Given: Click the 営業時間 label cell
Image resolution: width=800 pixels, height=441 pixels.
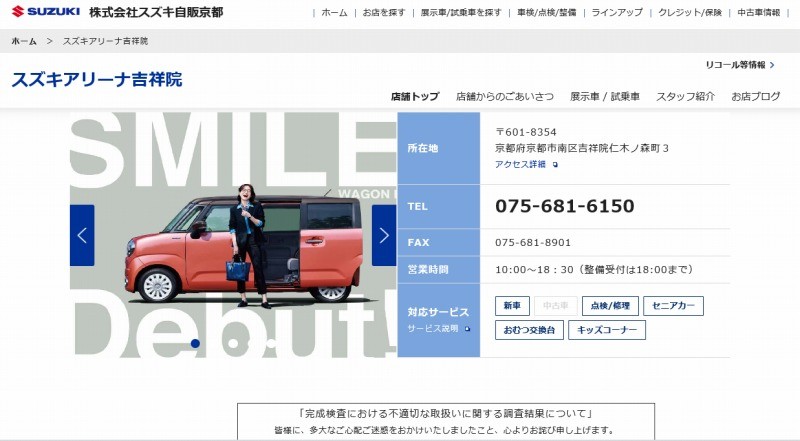Looking at the screenshot, I should (x=439, y=270).
